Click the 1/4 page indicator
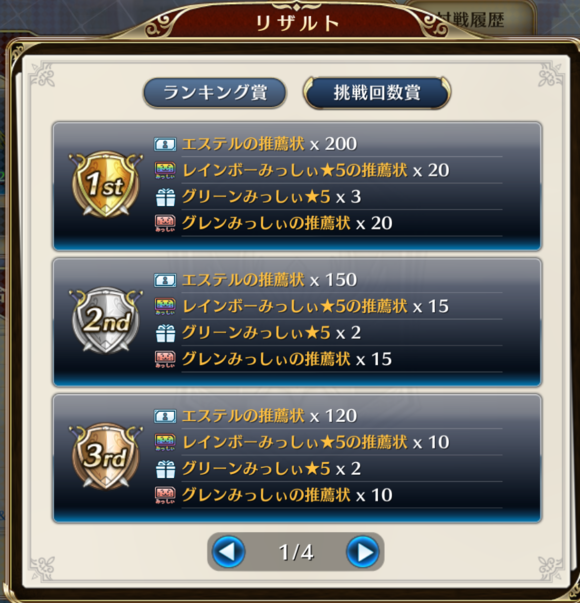The image size is (580, 603). tap(296, 553)
